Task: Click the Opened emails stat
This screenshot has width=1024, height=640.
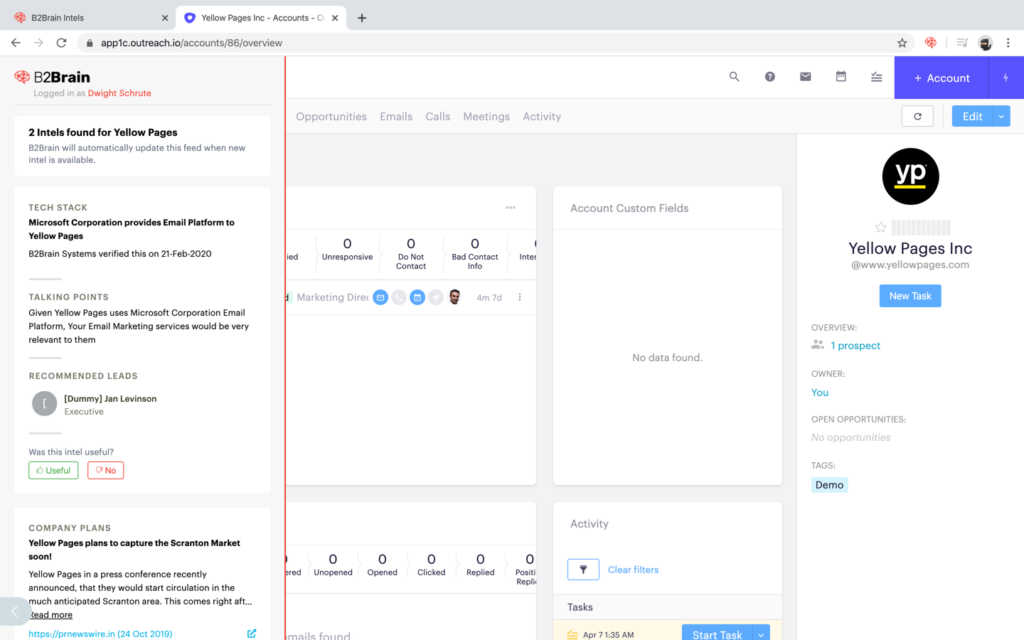Action: click(x=382, y=565)
